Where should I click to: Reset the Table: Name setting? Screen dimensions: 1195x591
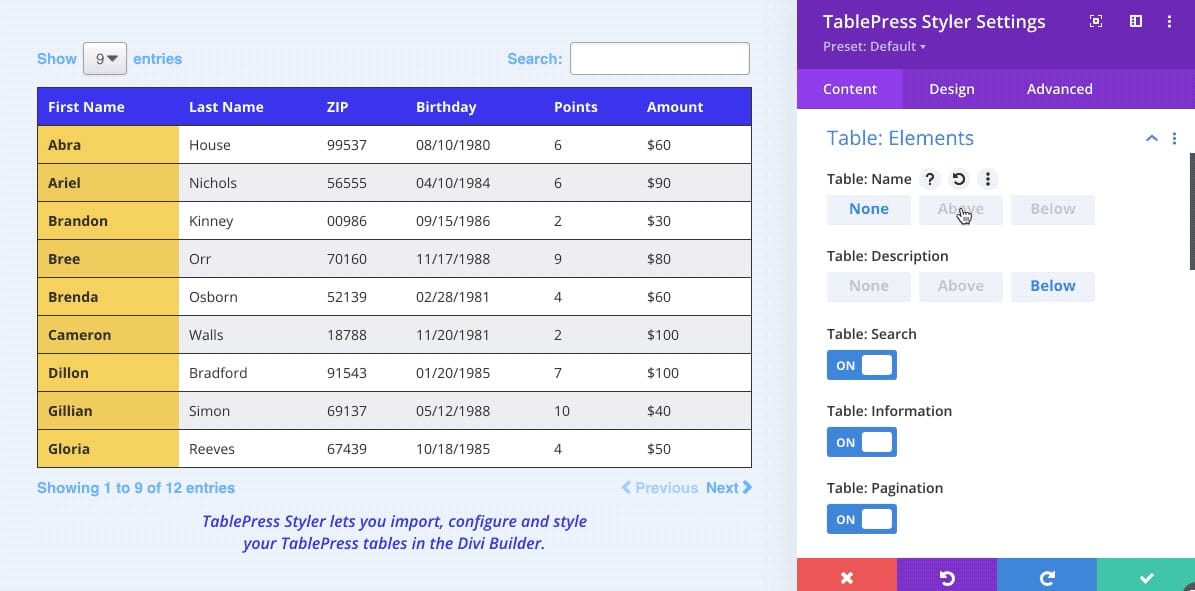click(959, 179)
